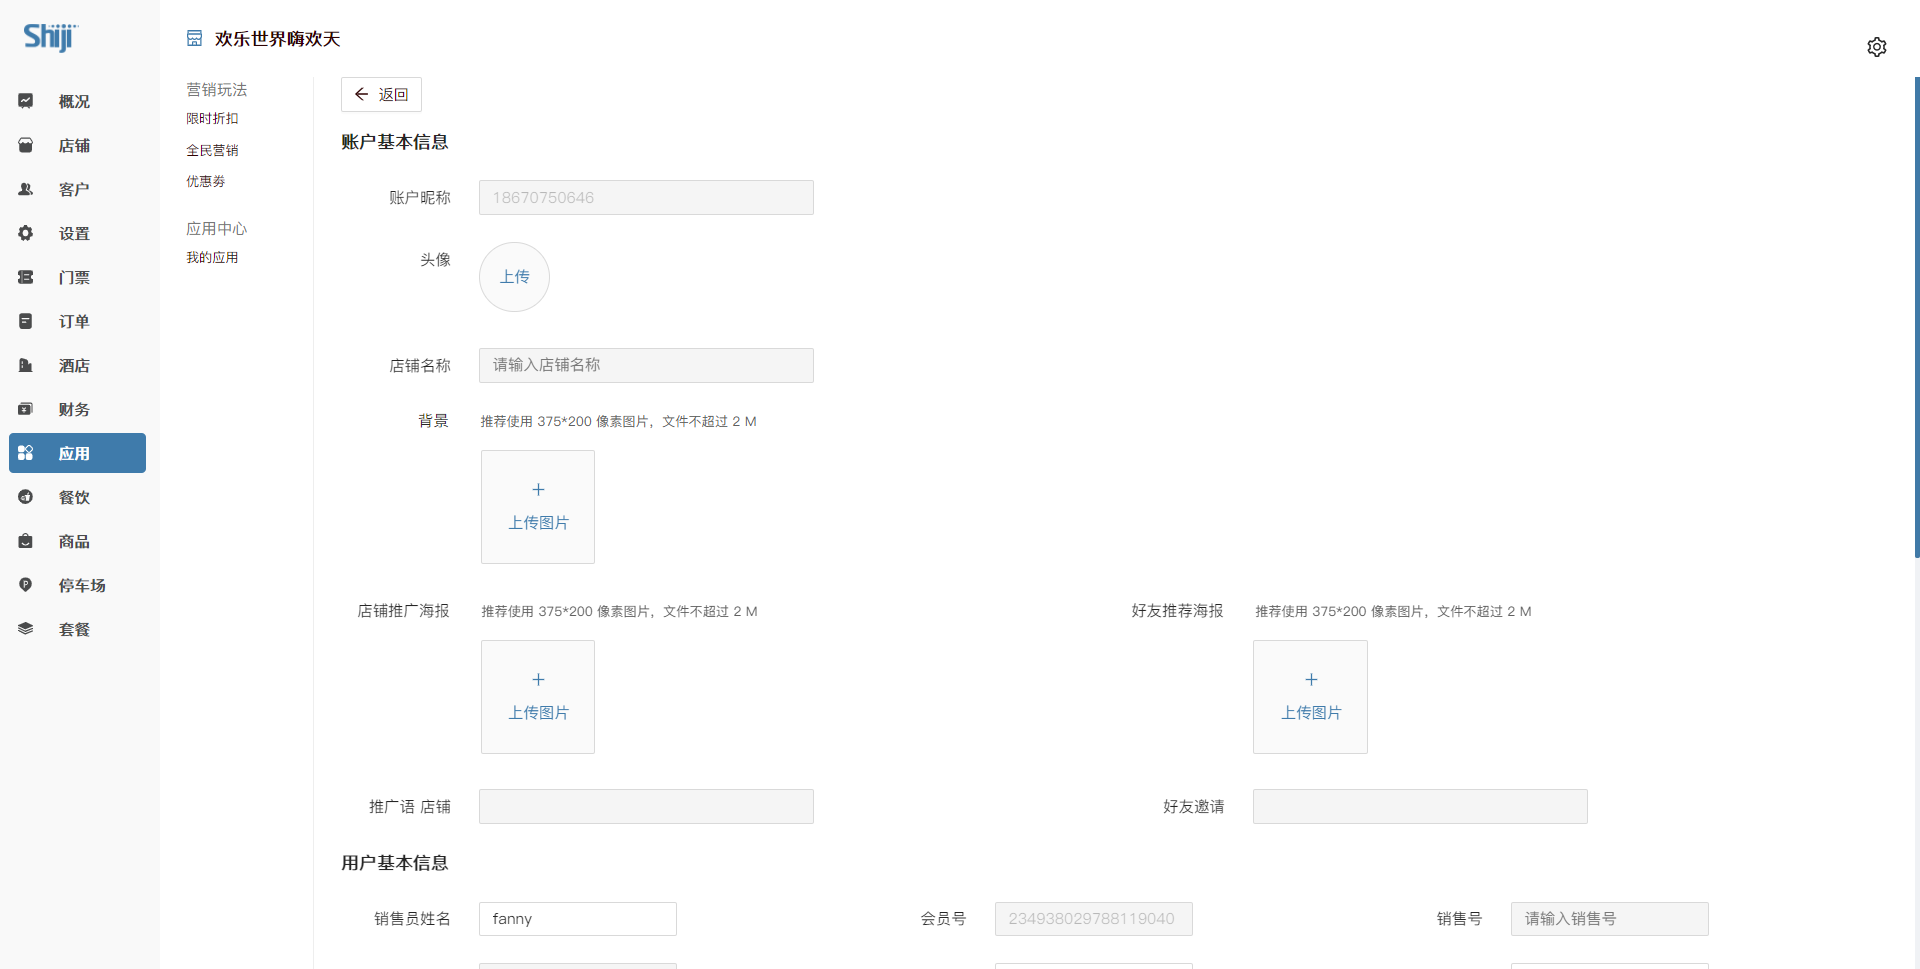1920x969 pixels.
Task: Open settings gear icon at top right
Action: click(1877, 47)
